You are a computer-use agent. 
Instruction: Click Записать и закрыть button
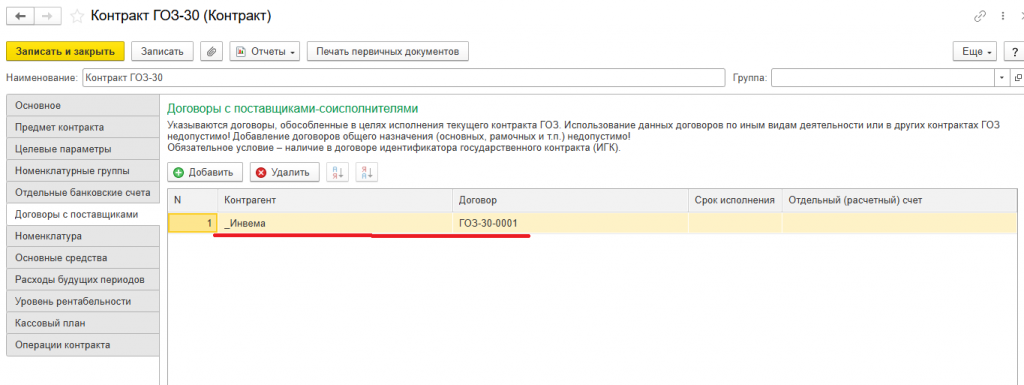[x=65, y=51]
